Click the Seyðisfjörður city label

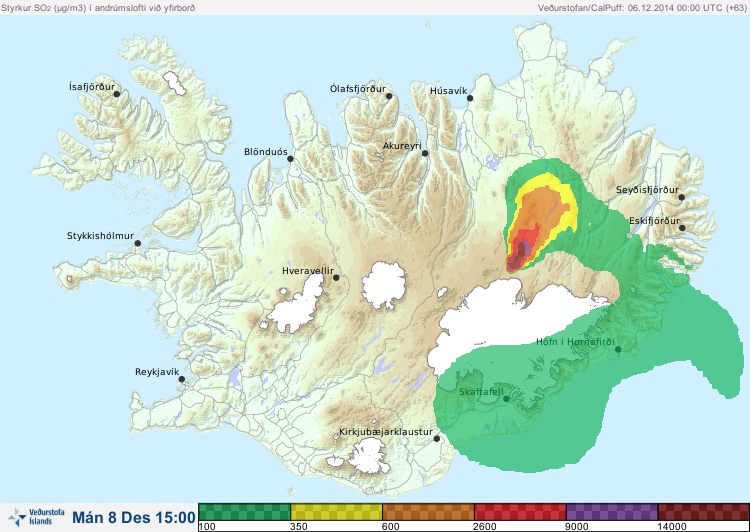(x=647, y=190)
